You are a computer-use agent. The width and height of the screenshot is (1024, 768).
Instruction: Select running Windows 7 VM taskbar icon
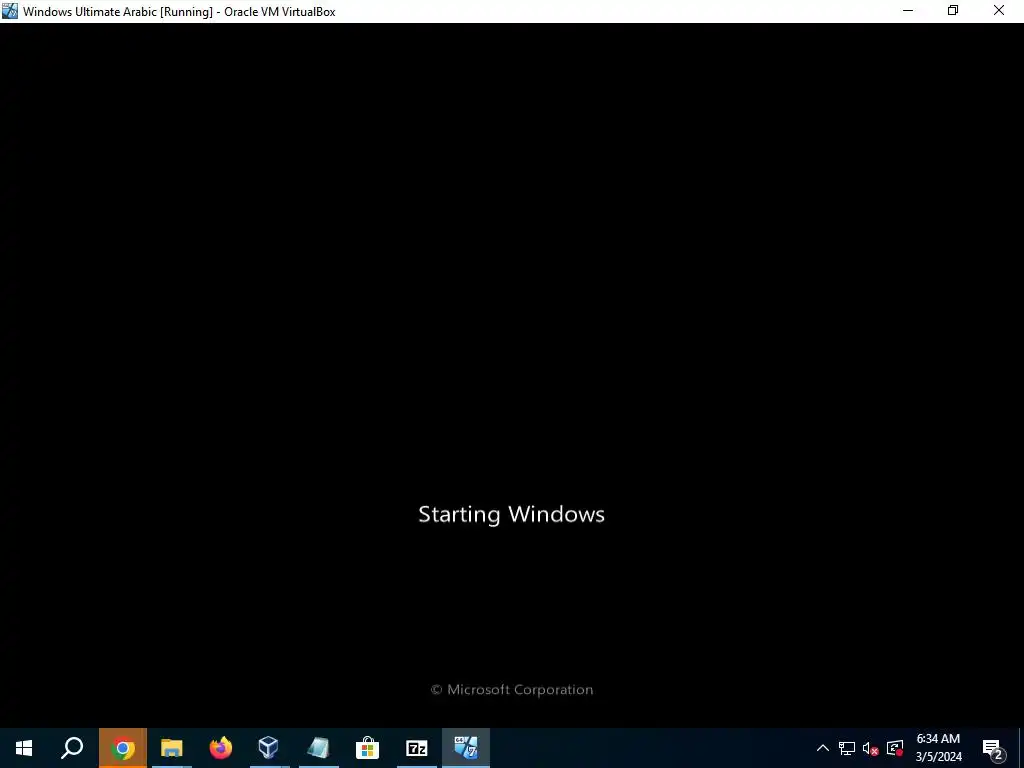pyautogui.click(x=466, y=748)
